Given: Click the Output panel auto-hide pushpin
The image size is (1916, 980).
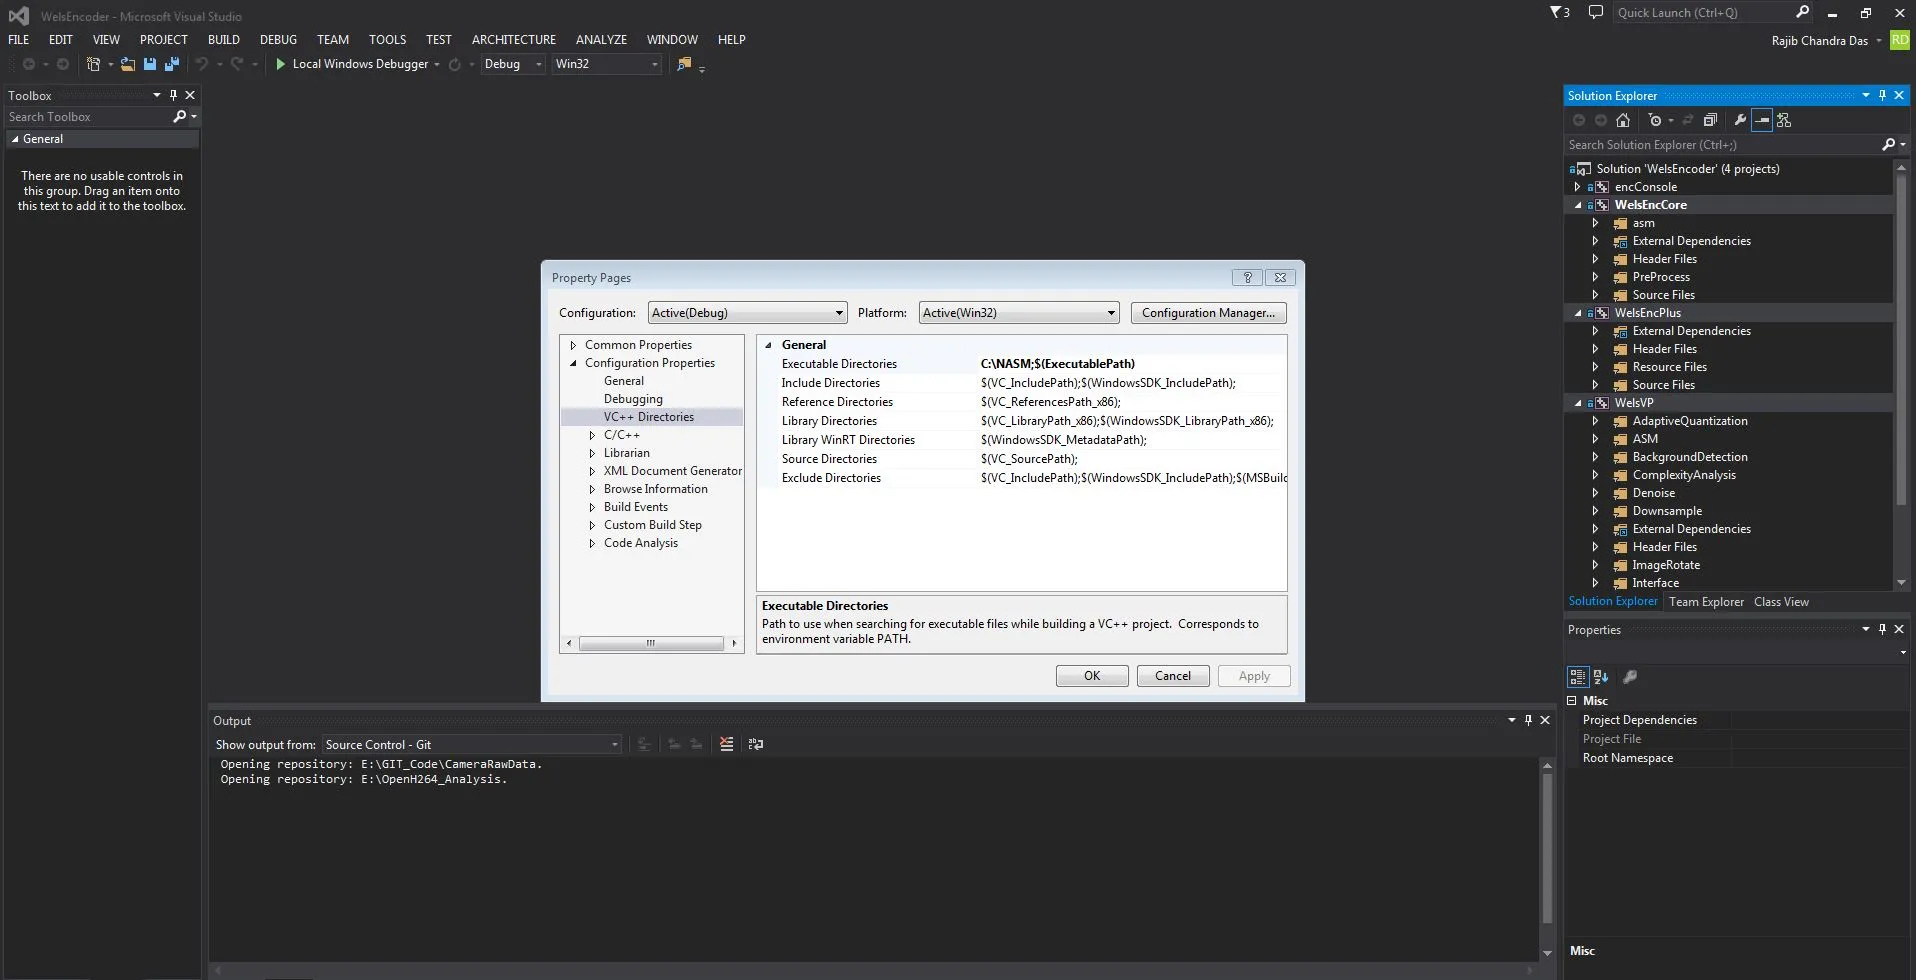Looking at the screenshot, I should pyautogui.click(x=1528, y=720).
